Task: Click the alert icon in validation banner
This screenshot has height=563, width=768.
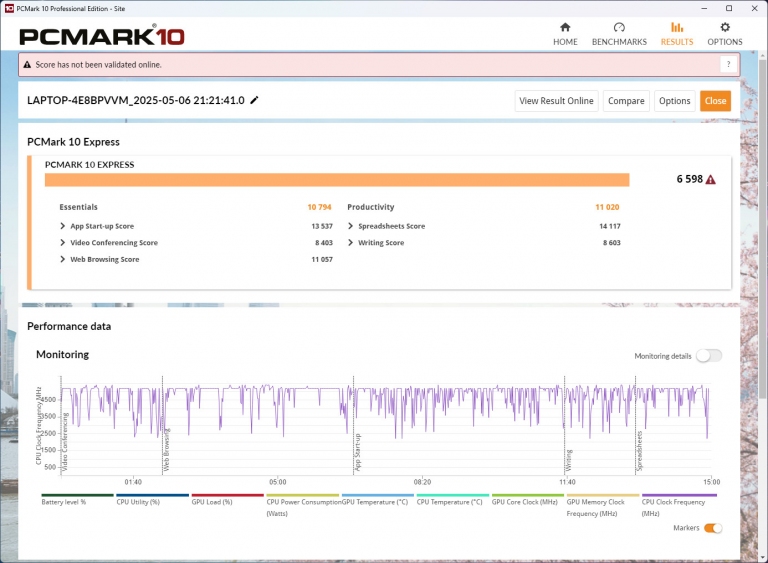Action: tap(27, 65)
